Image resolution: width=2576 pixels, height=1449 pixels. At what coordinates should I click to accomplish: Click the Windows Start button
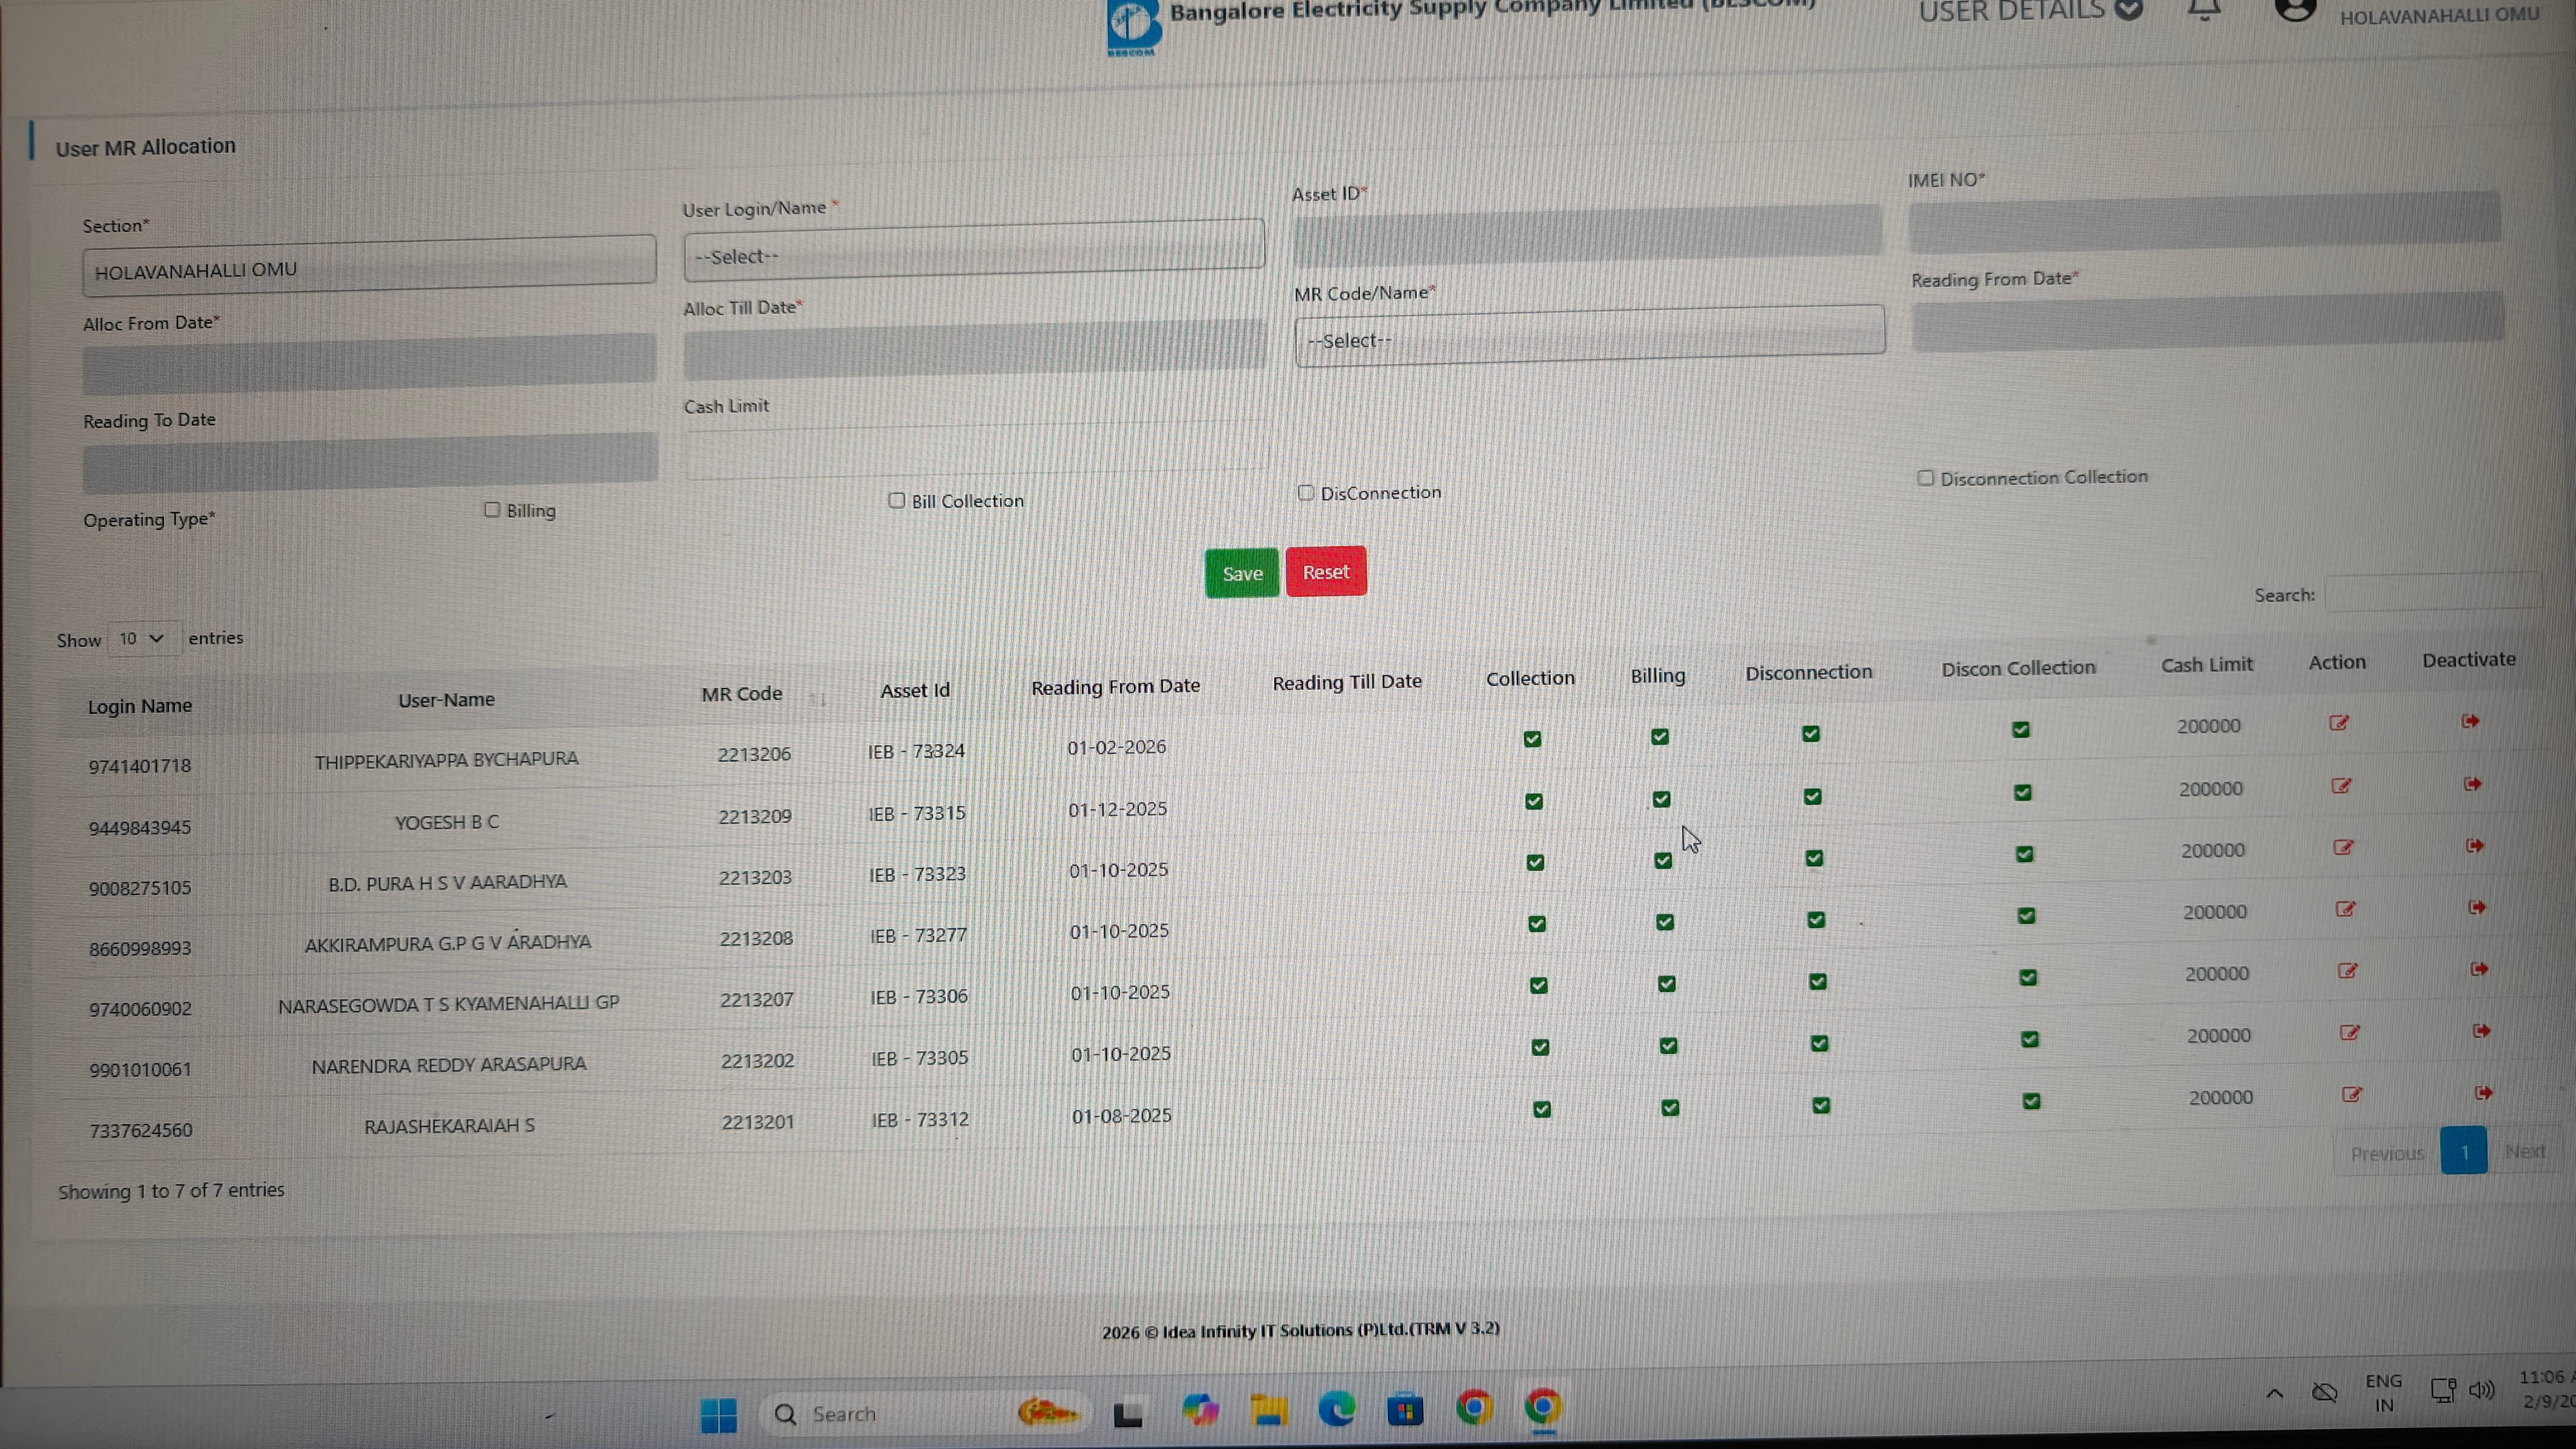click(718, 1414)
